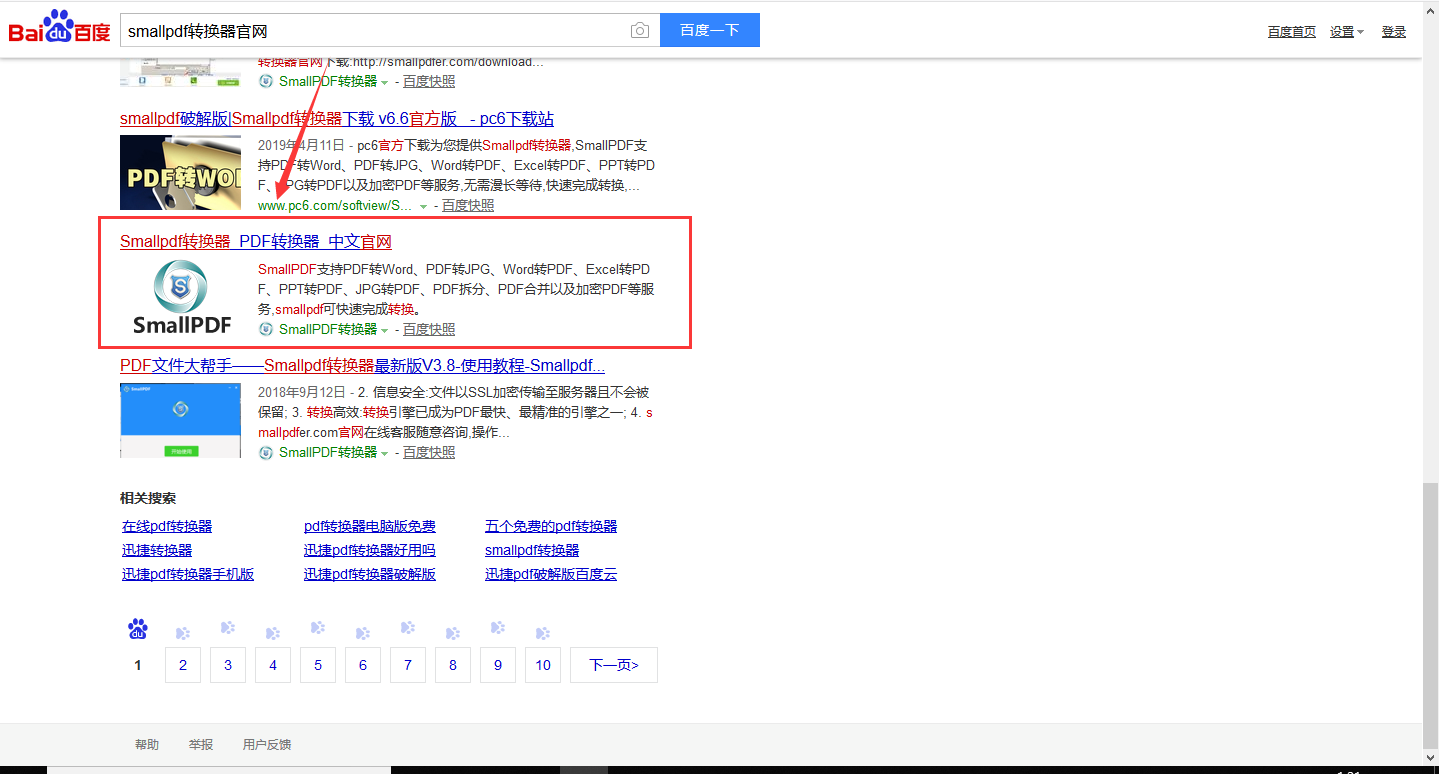Screen dimensions: 1439x774
Task: Open related search 五个免费的pdf转换器
Action: [551, 526]
